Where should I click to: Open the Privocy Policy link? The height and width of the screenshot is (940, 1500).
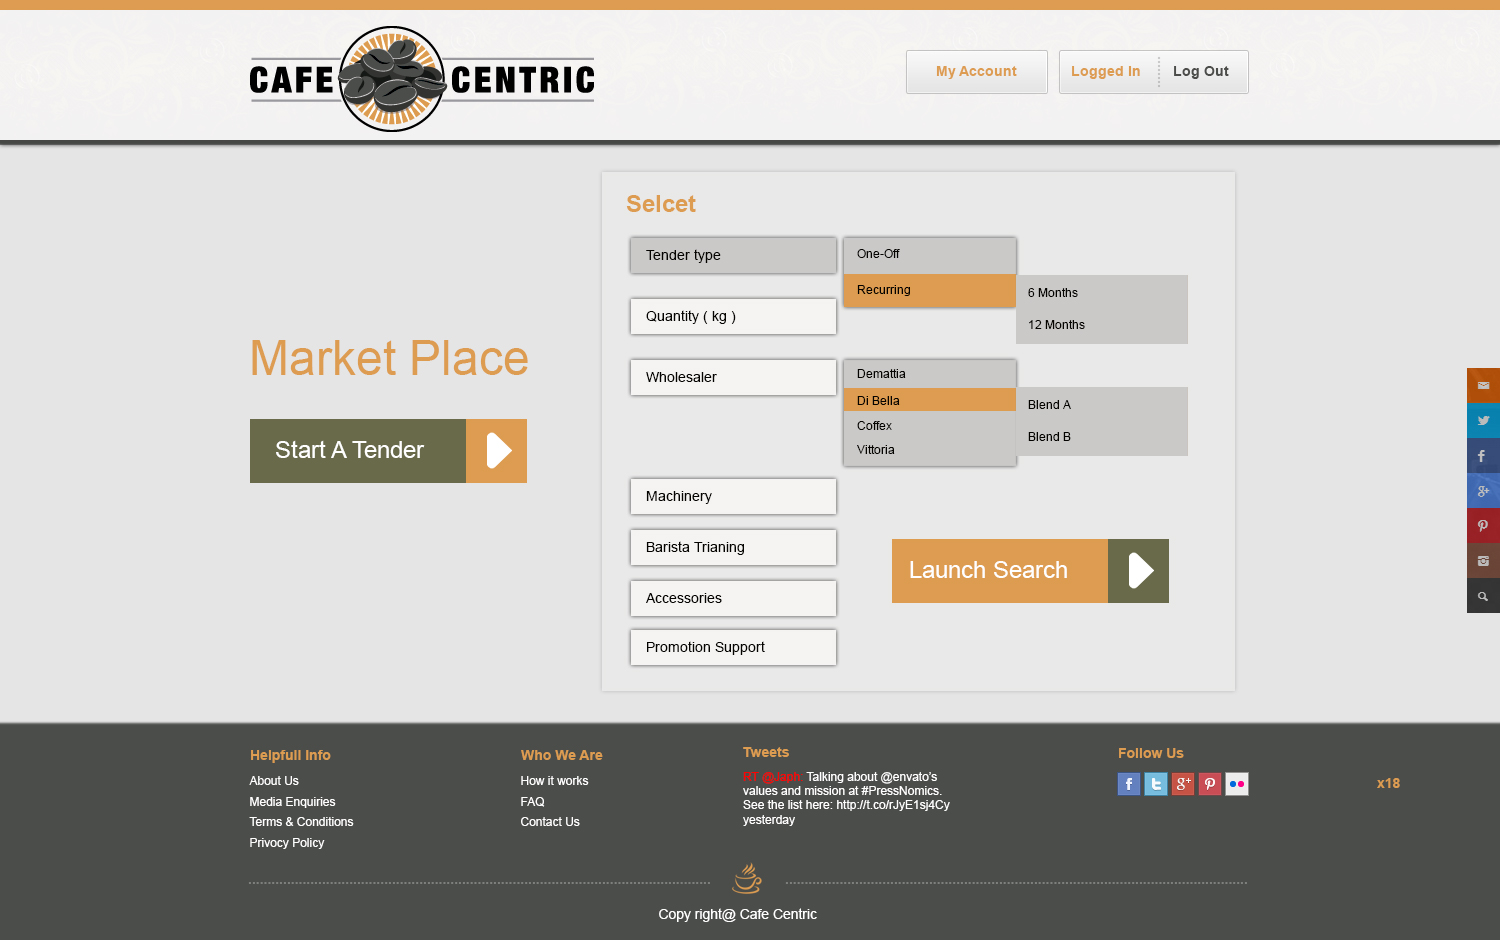coord(286,842)
